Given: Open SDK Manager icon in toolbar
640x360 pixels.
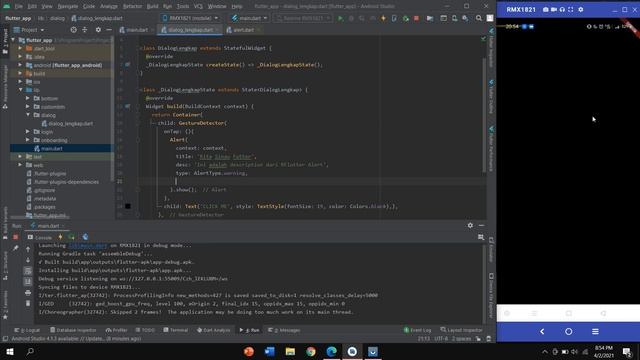Looking at the screenshot, I should click(x=465, y=18).
